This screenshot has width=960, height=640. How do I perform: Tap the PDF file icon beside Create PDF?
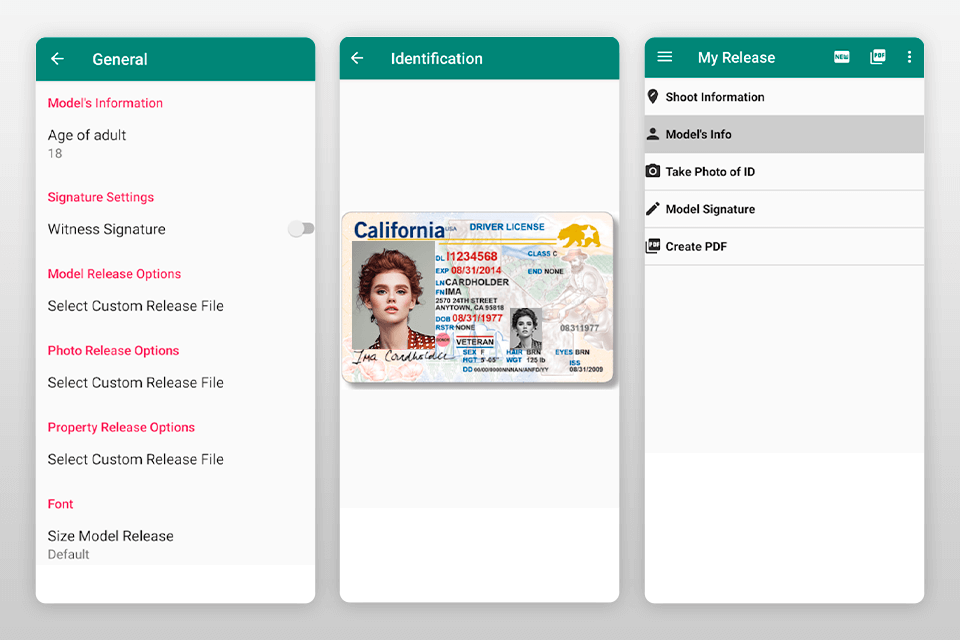pos(653,246)
